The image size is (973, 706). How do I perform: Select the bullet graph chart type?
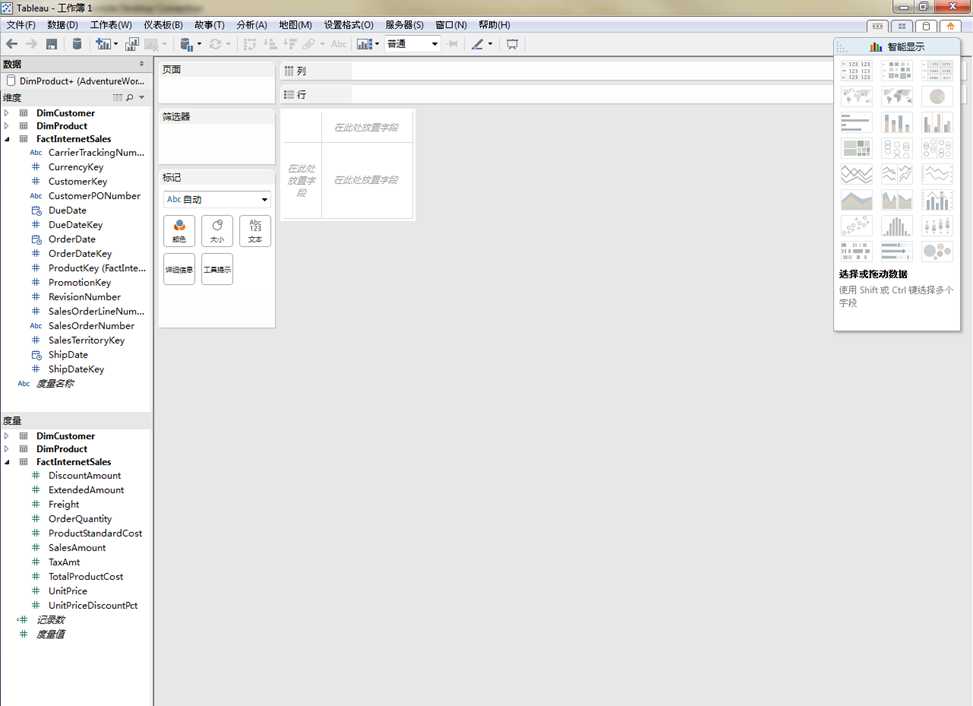897,251
